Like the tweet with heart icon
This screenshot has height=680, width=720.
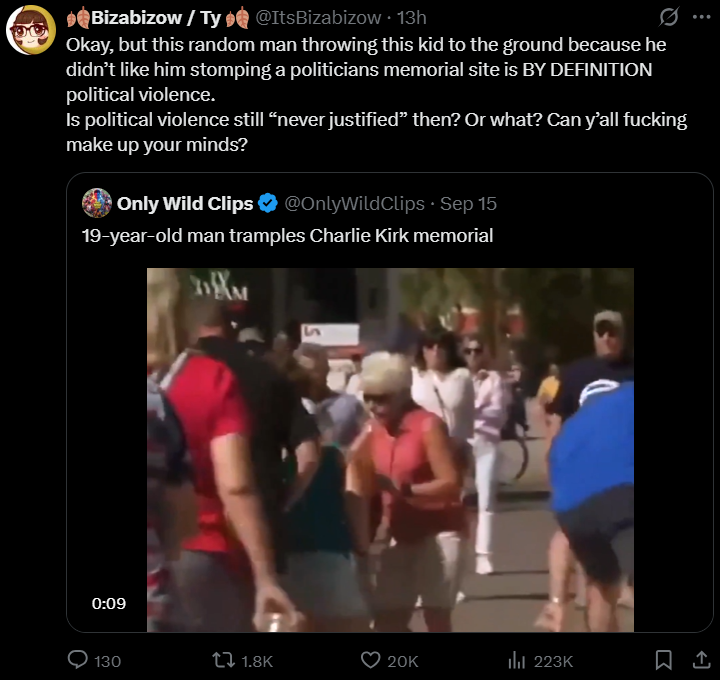tap(370, 660)
